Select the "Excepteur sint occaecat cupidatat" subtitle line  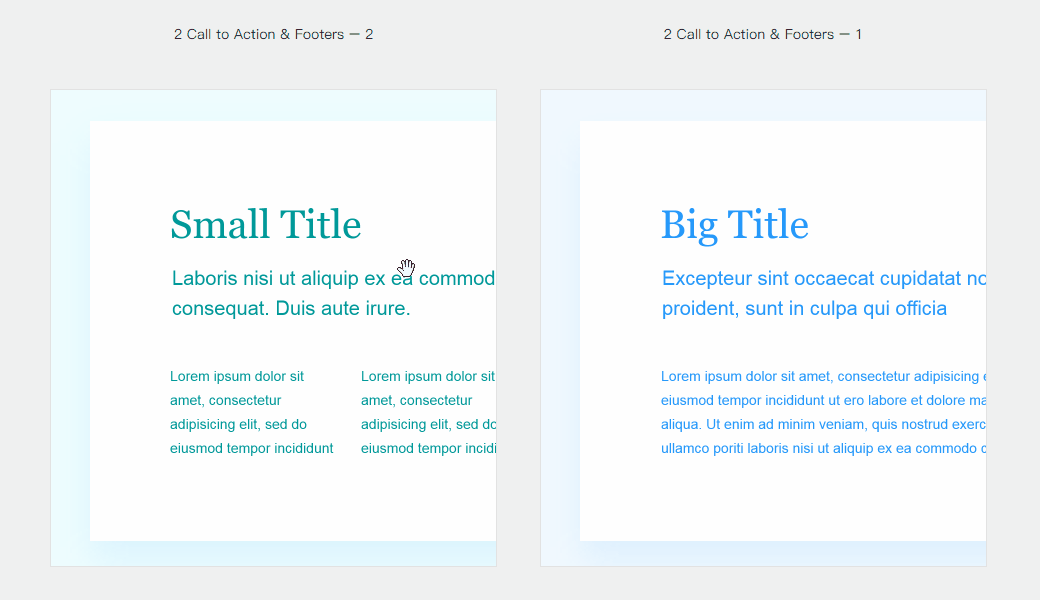820,278
